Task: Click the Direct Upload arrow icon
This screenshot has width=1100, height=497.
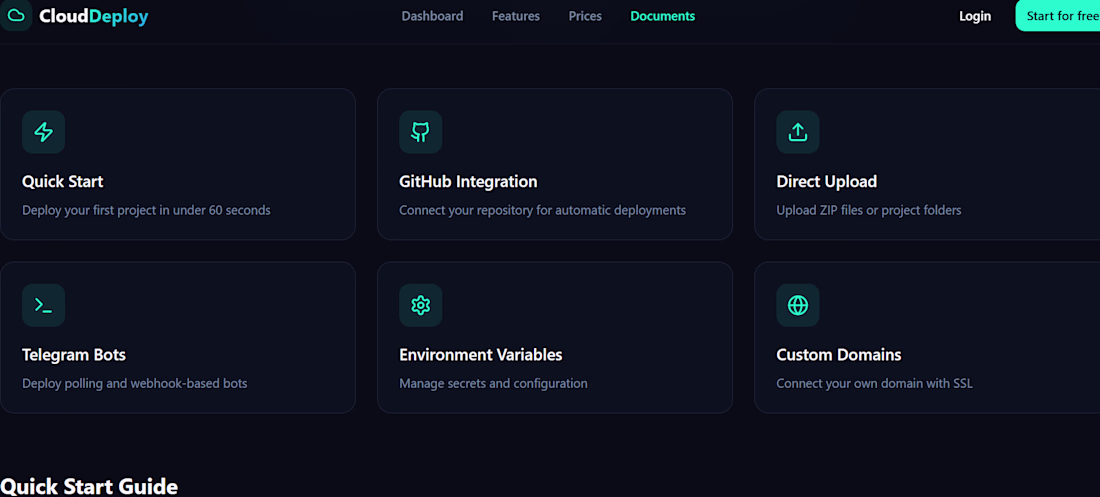Action: (x=798, y=132)
